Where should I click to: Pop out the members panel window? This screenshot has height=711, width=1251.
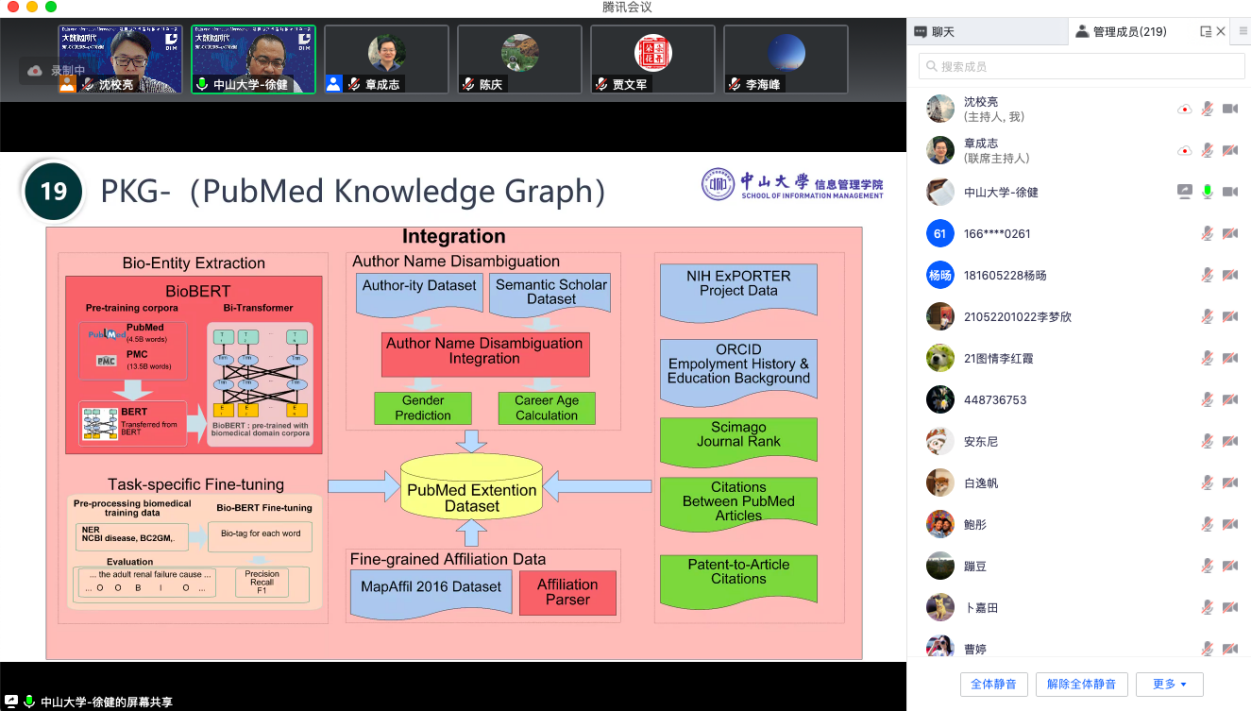[1206, 32]
